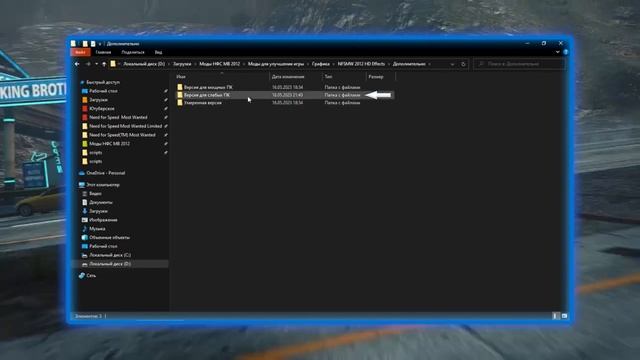
Task: Open the Поделиться ribbon tab
Action: (x=133, y=52)
